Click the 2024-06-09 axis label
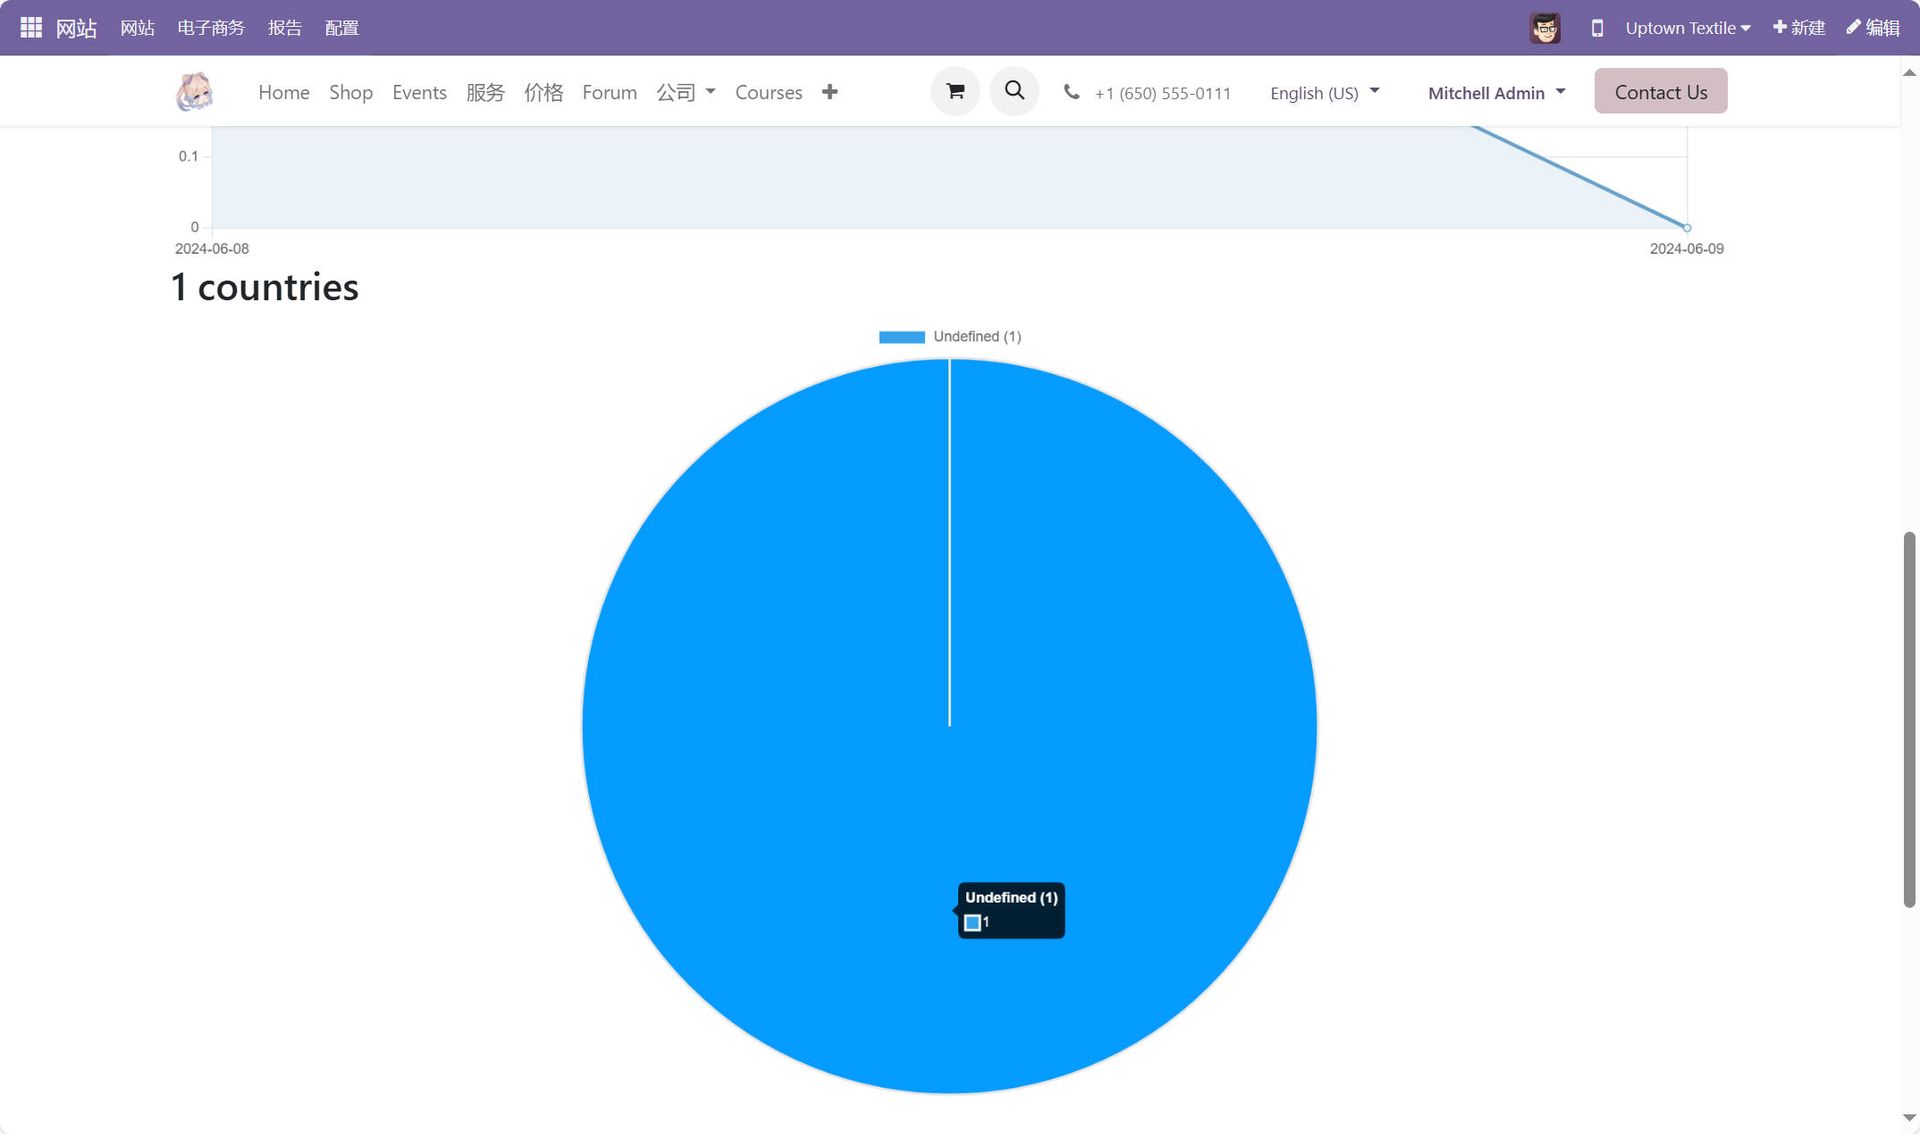 1686,249
